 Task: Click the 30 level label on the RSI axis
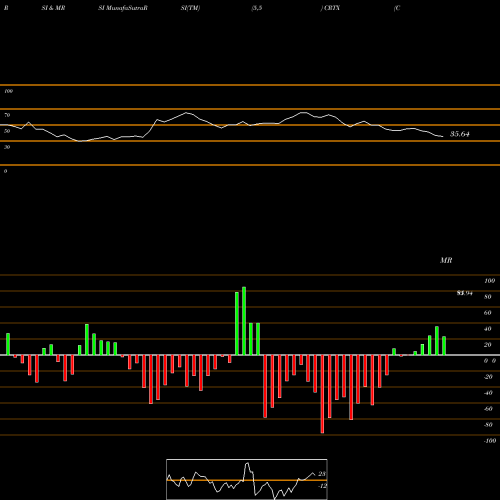(7, 147)
